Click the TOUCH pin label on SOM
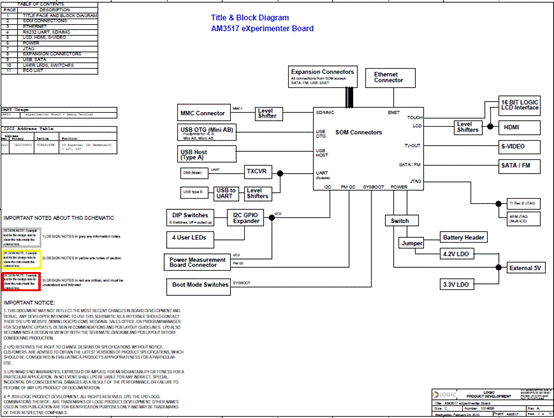The height and width of the screenshot is (418, 554). coord(414,118)
